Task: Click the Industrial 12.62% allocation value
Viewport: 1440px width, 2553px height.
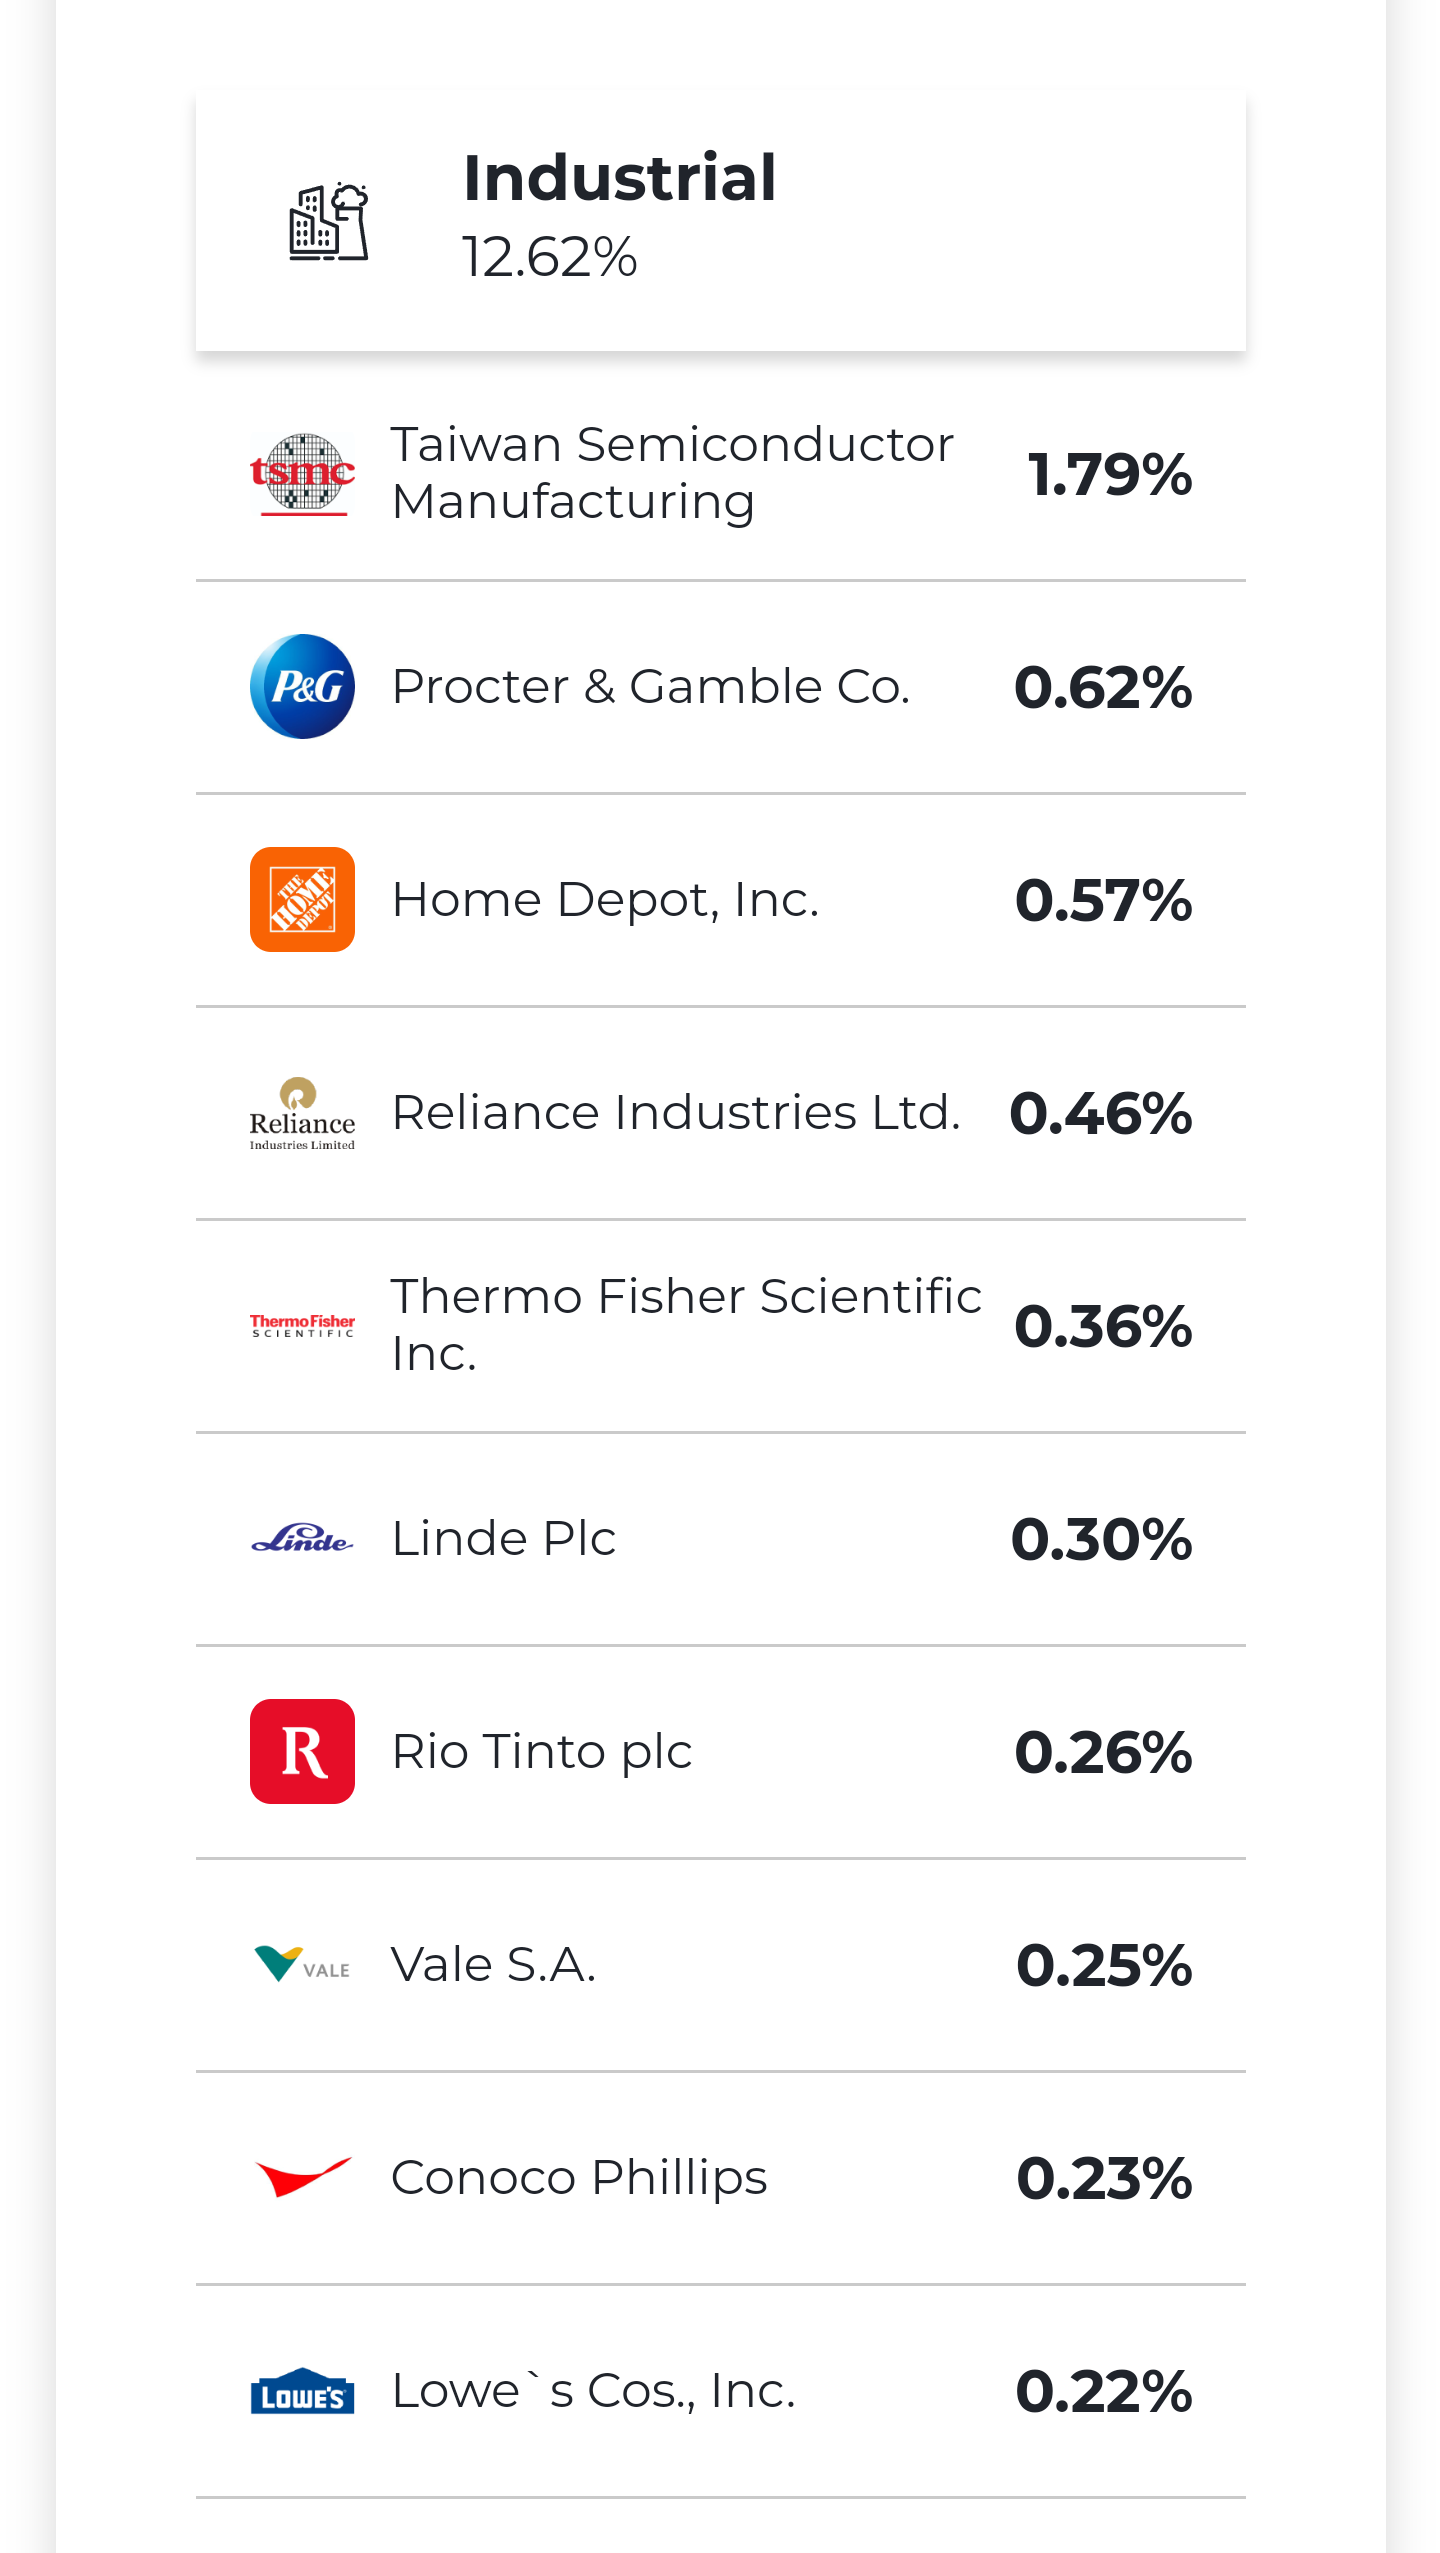Action: coord(549,257)
